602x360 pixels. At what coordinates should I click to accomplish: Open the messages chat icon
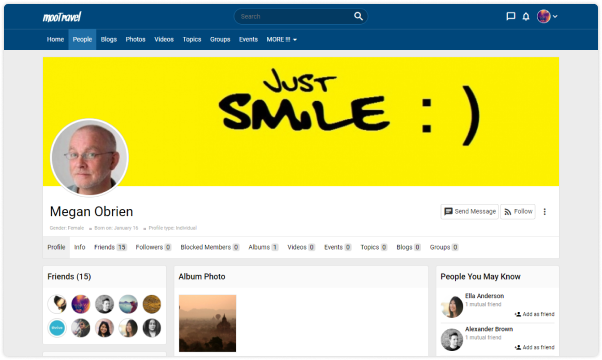[x=511, y=16]
